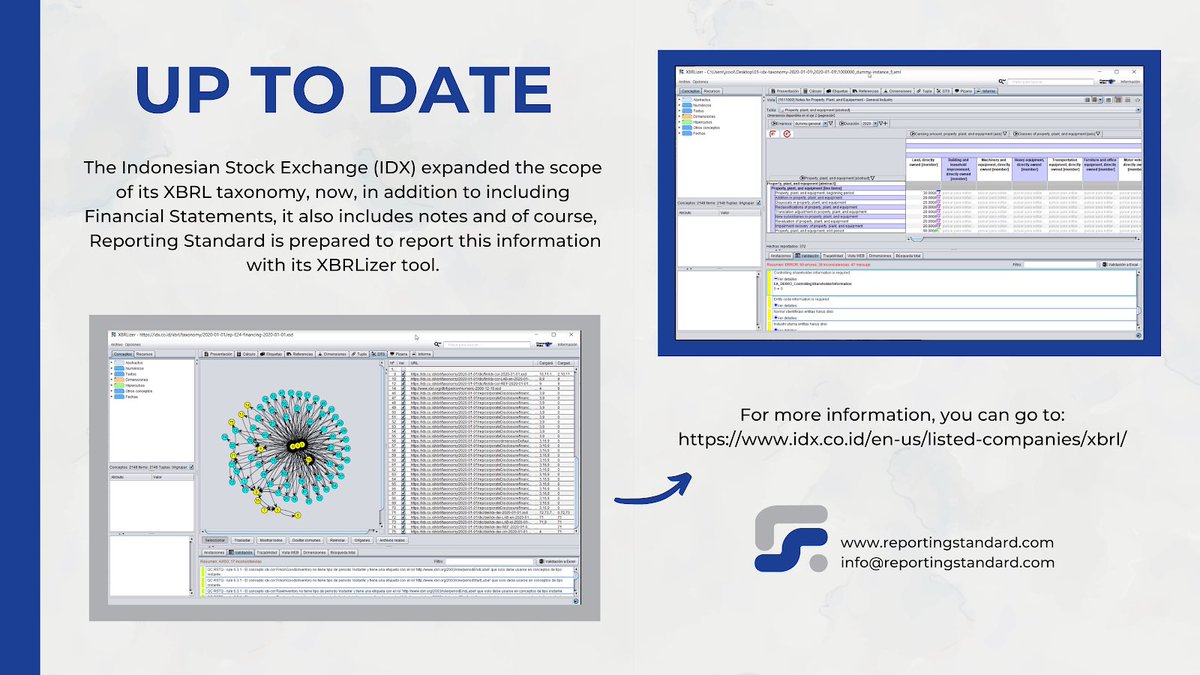This screenshot has height=675, width=1200.
Task: Expand Otros conceptos node in left window tree
Action: (x=111, y=391)
